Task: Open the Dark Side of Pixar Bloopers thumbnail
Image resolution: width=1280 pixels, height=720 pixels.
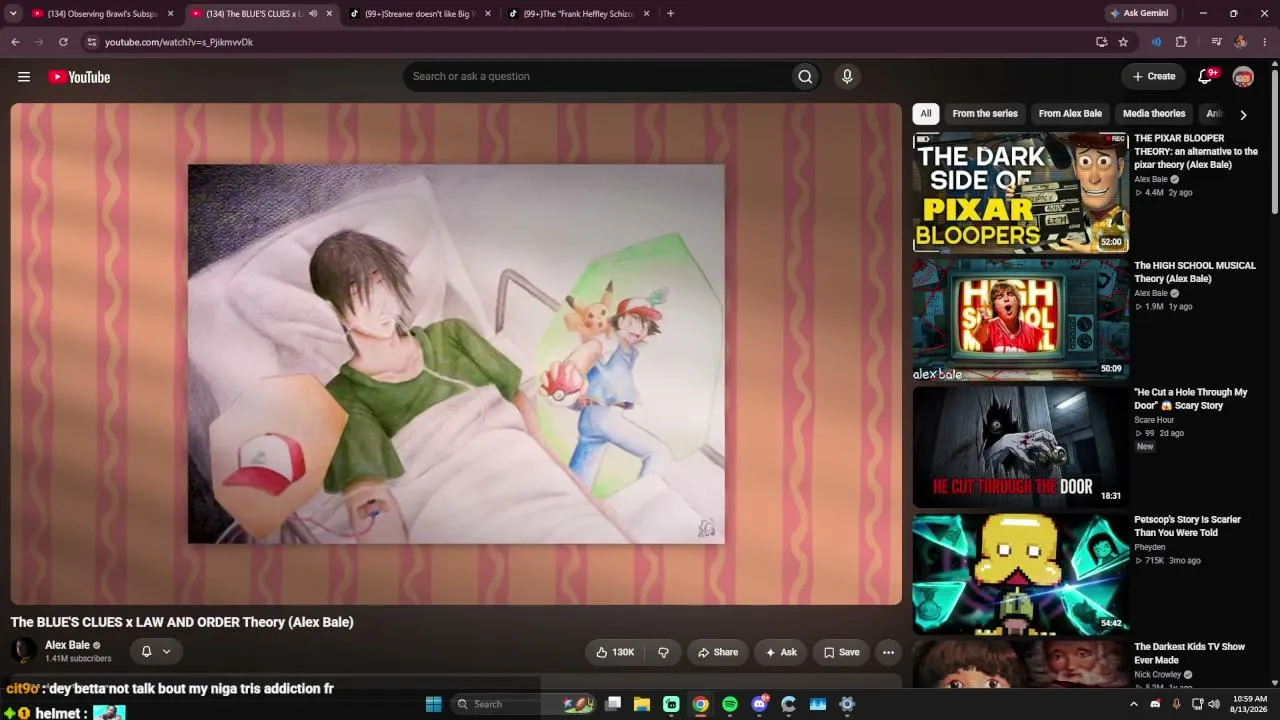Action: point(1021,192)
